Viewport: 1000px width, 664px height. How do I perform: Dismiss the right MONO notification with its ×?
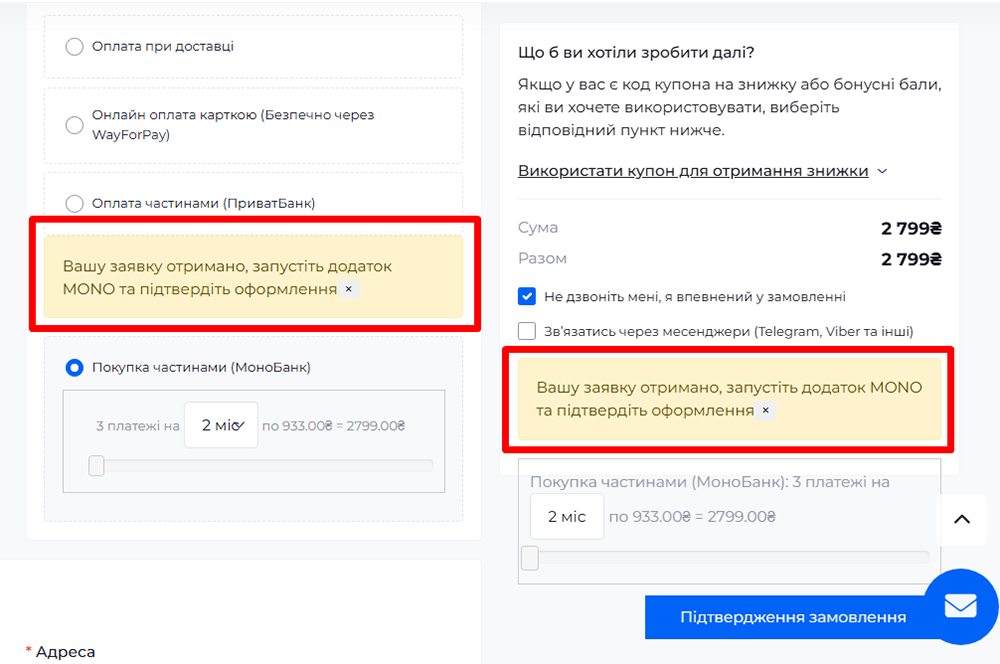[765, 409]
